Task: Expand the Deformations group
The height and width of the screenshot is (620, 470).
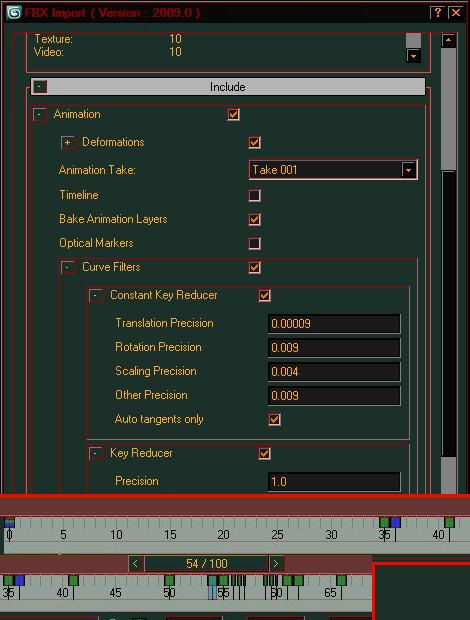Action: pyautogui.click(x=68, y=142)
